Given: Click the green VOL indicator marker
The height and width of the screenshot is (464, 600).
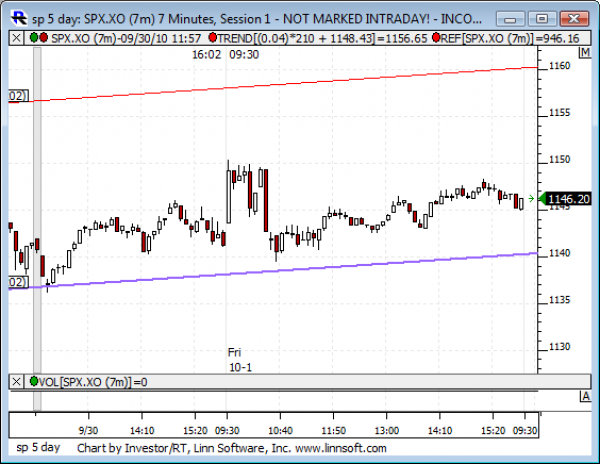Looking at the screenshot, I should [34, 381].
